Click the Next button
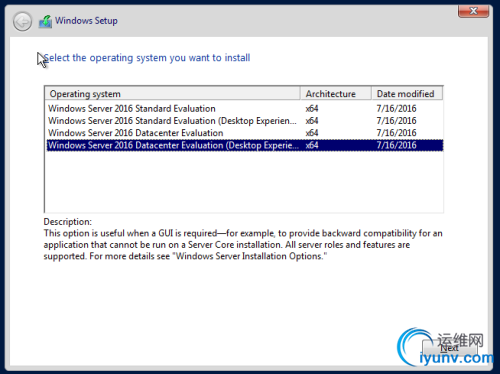500x374 pixels. click(450, 348)
